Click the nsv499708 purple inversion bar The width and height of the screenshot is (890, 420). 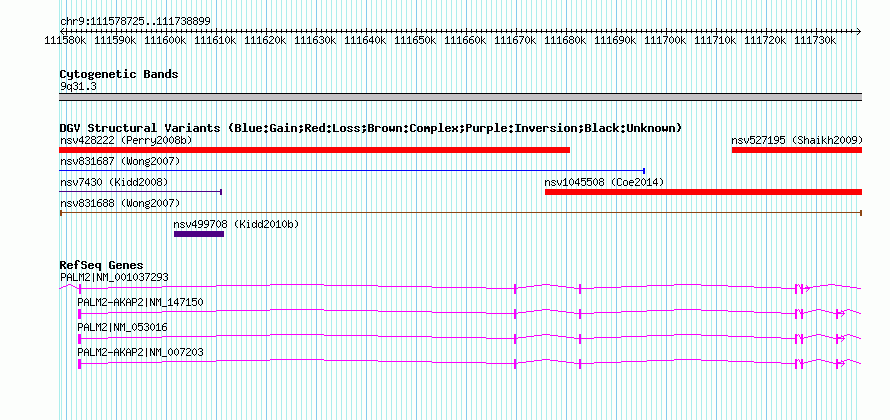click(199, 234)
